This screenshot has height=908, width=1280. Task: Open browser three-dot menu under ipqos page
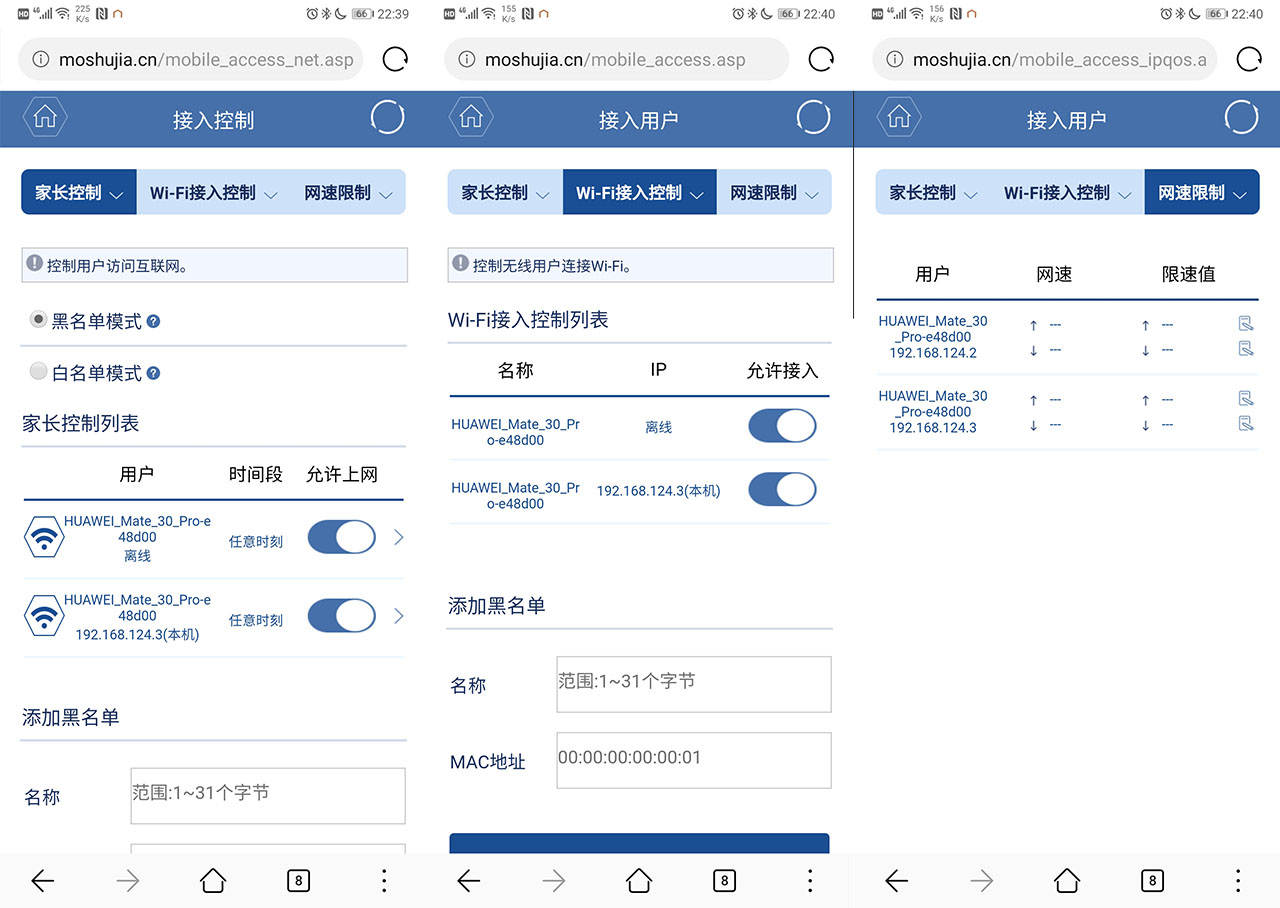1238,880
